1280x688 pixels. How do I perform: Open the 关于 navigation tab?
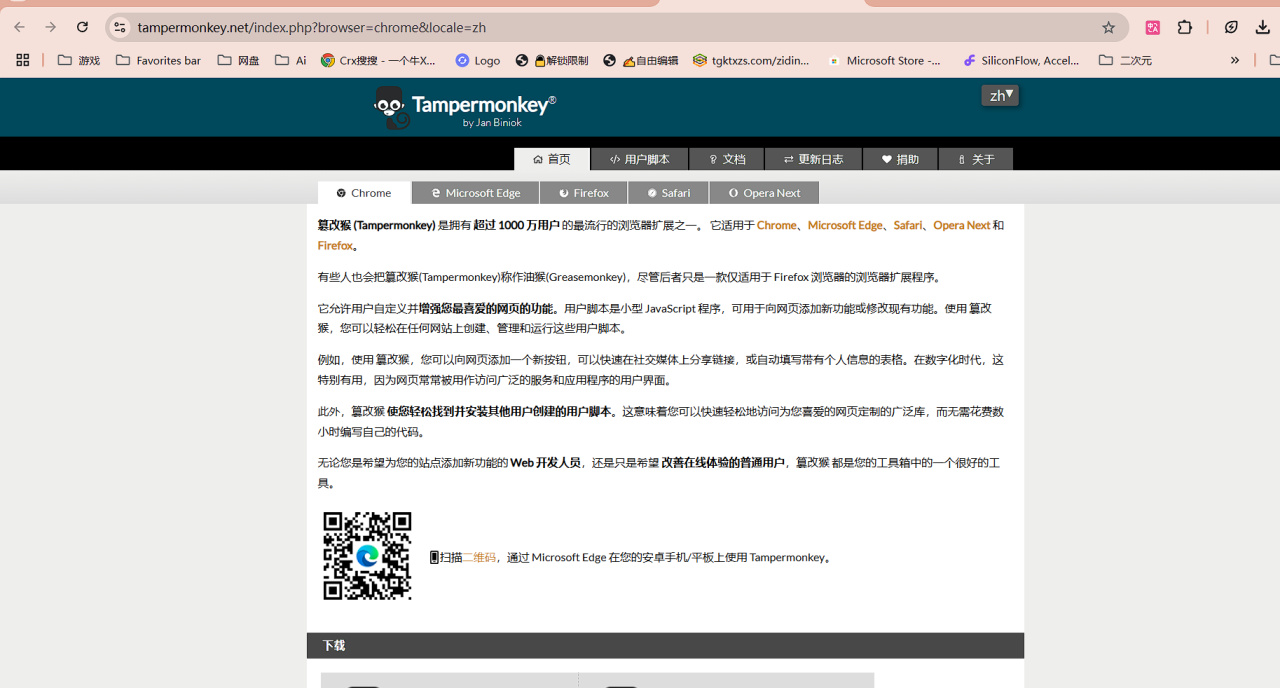976,159
